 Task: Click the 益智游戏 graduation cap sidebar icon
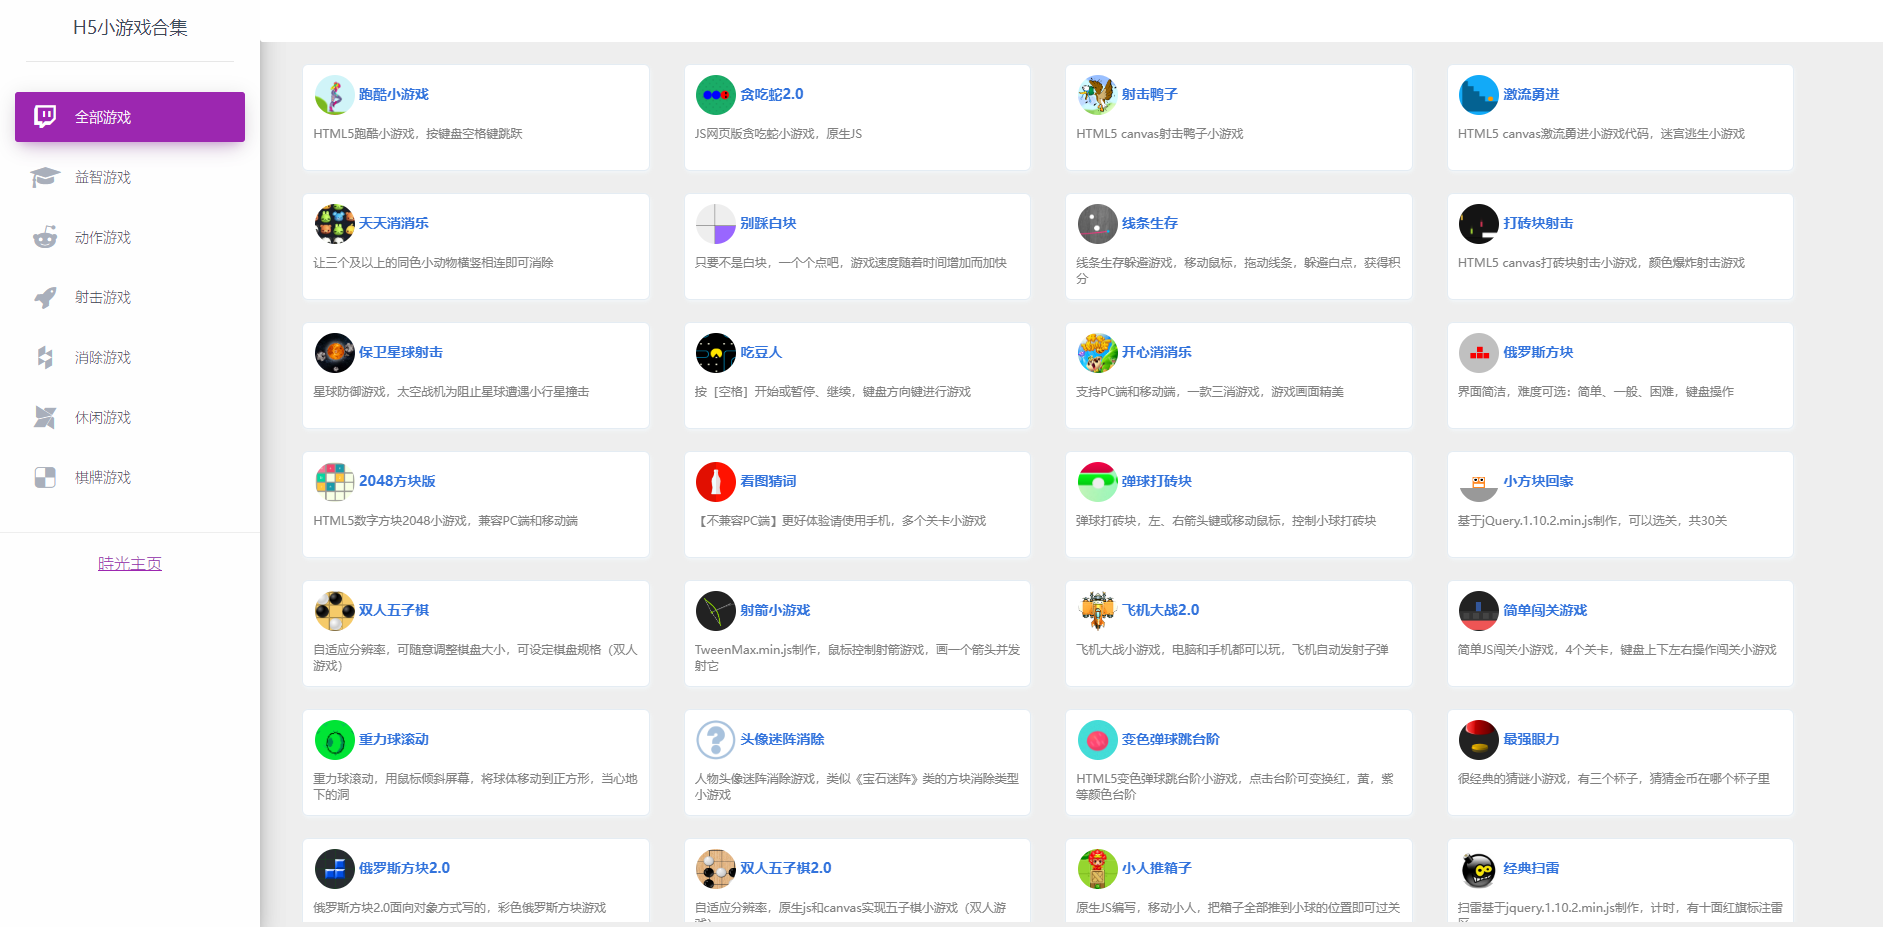[x=45, y=177]
